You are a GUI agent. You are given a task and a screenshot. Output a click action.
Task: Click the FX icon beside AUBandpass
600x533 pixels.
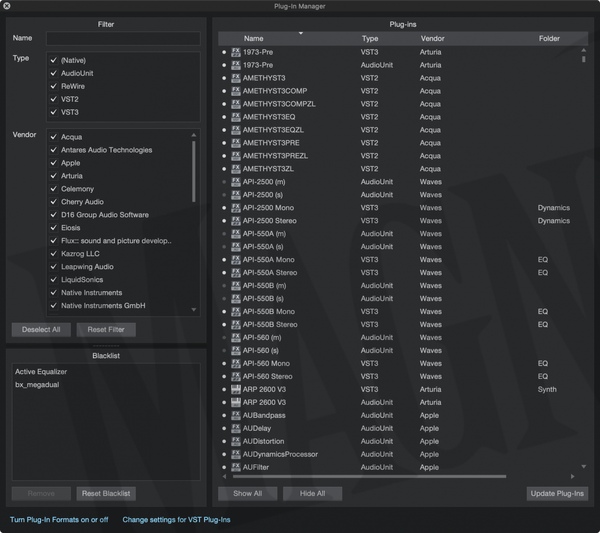(236, 415)
